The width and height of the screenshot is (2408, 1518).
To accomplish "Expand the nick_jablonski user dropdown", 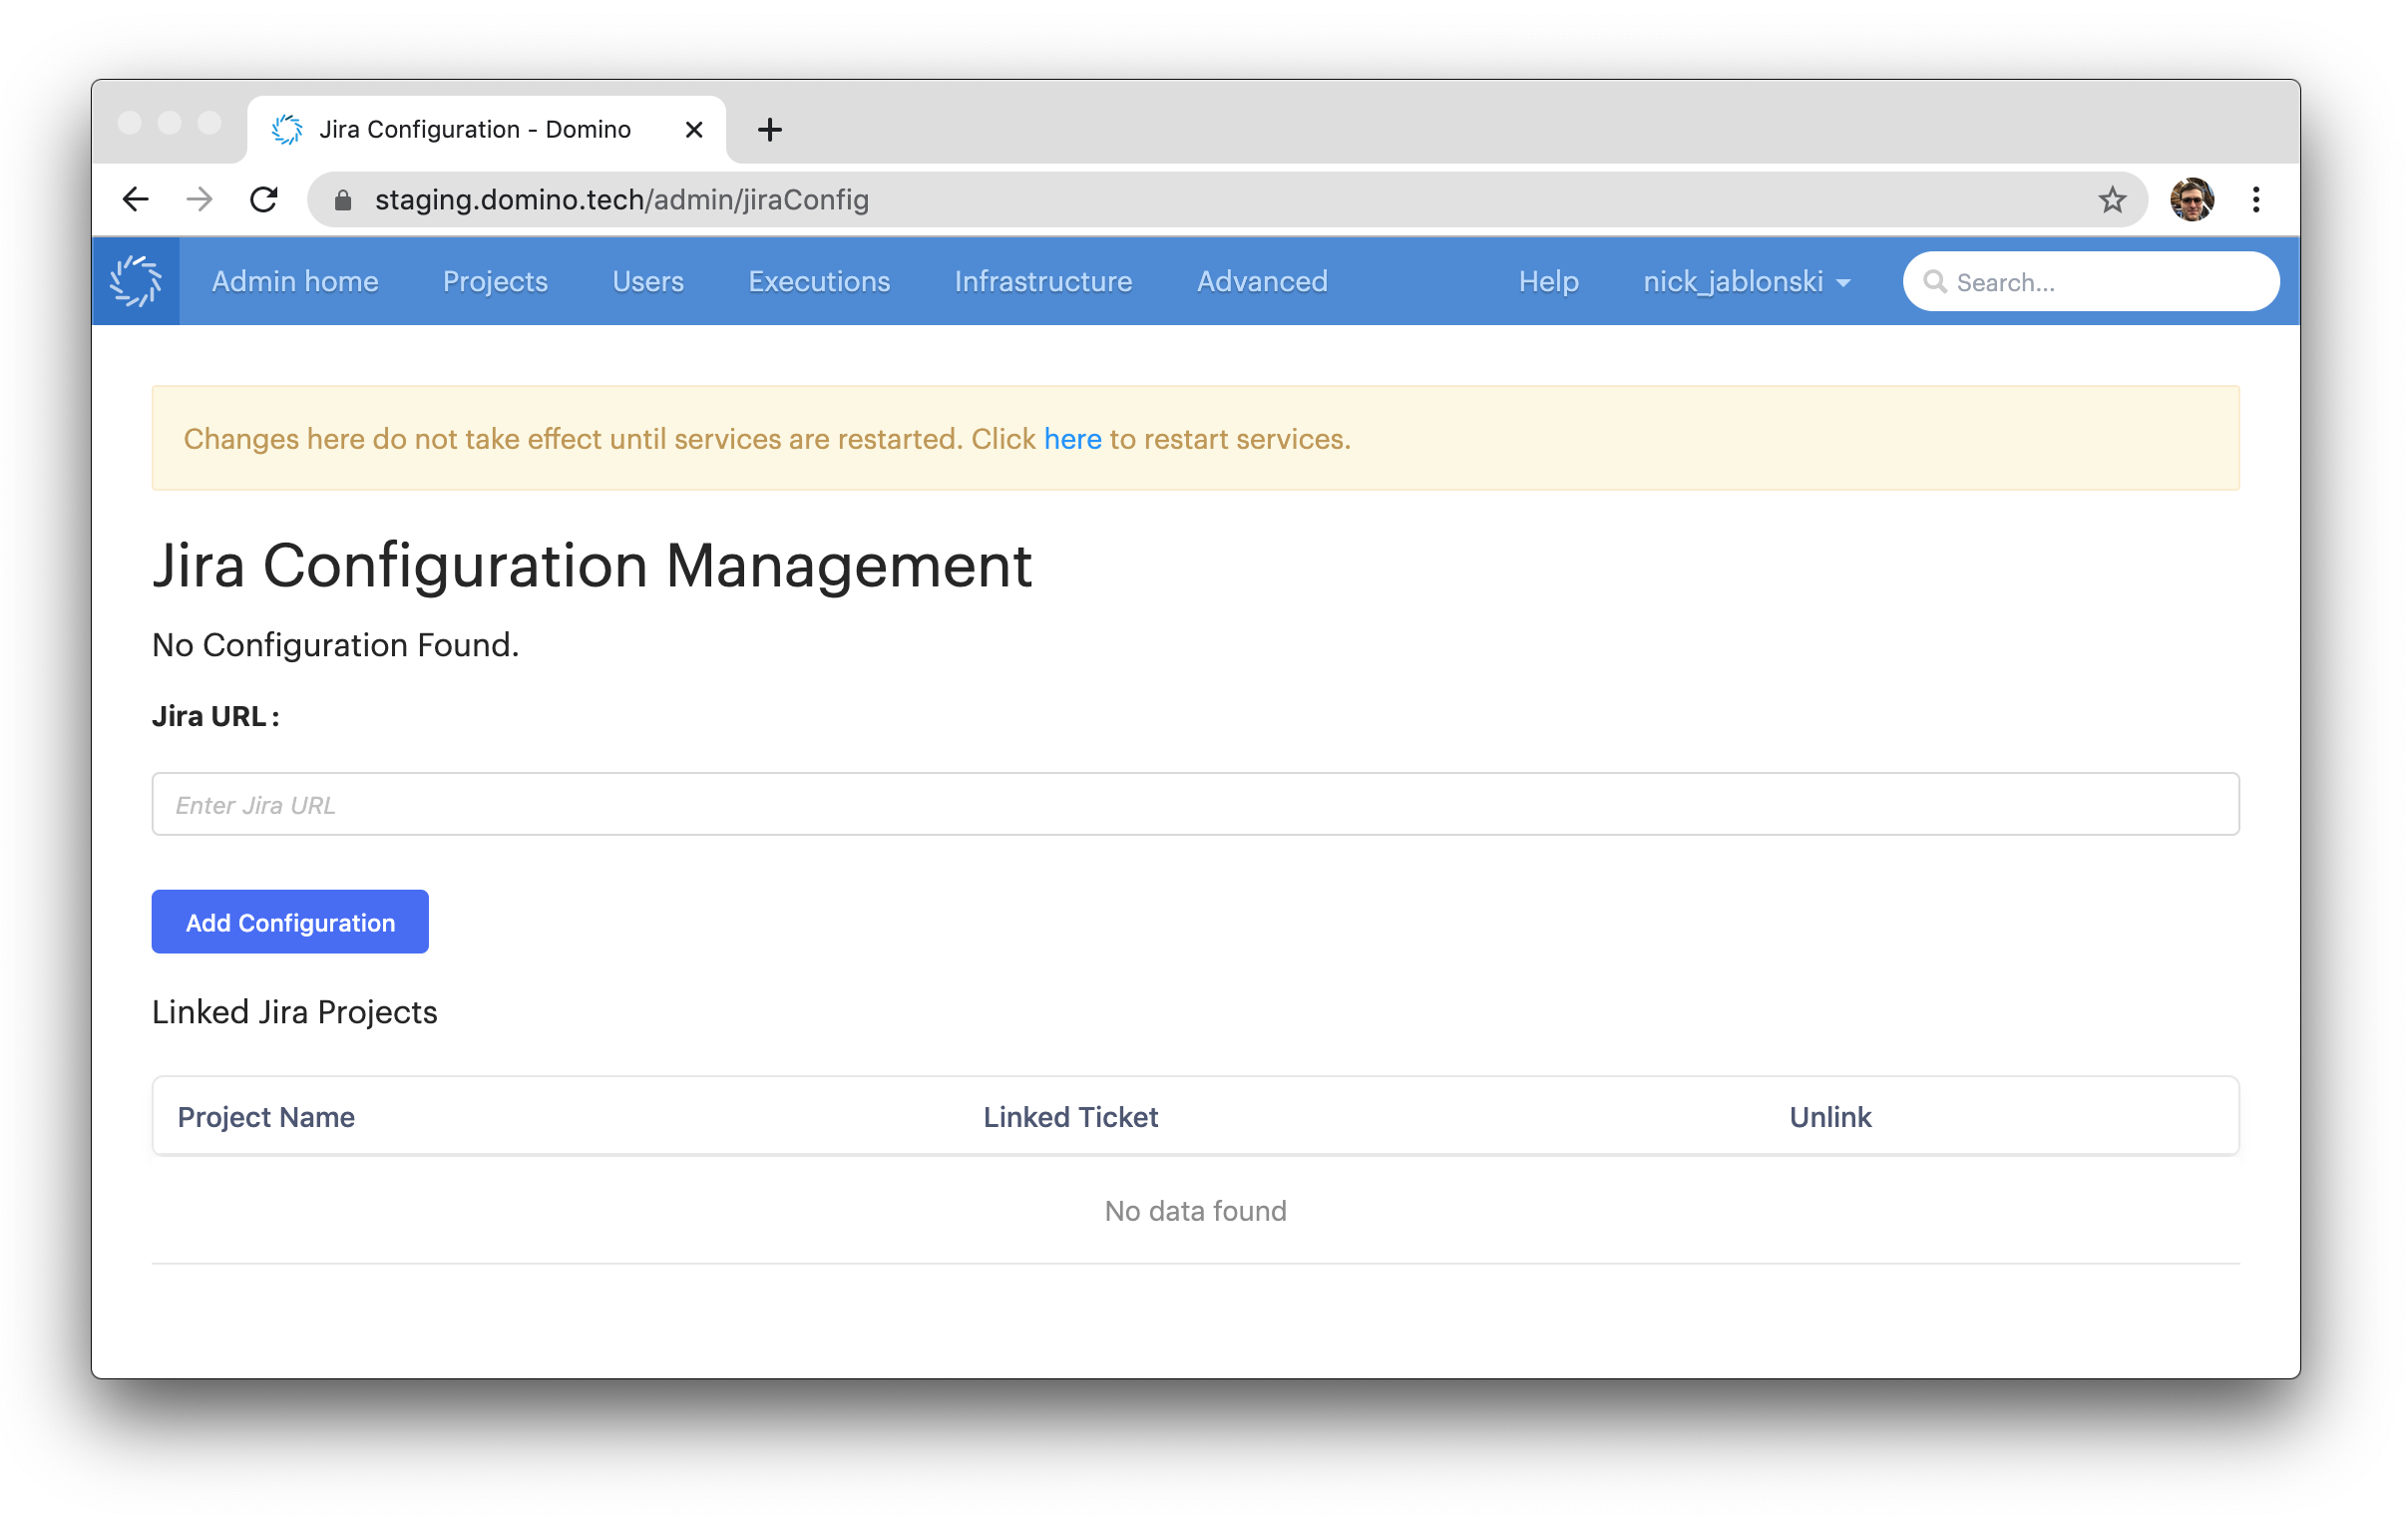I will [x=1746, y=282].
